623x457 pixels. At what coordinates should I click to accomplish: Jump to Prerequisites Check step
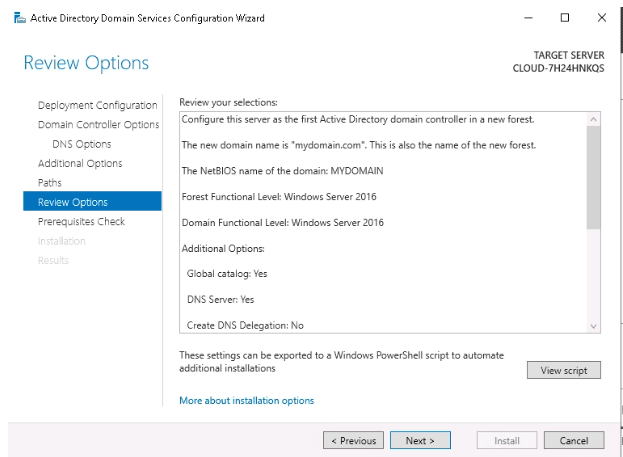(x=81, y=221)
